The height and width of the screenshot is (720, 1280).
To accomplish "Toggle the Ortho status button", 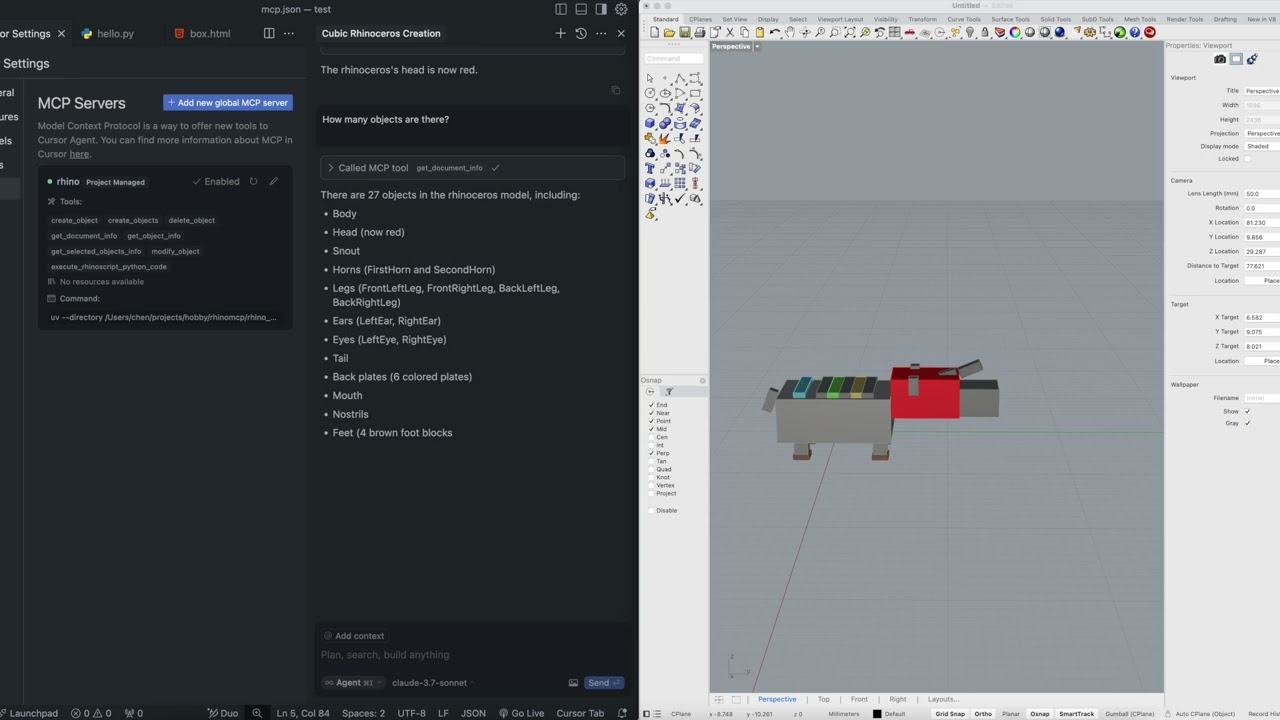I will click(983, 714).
